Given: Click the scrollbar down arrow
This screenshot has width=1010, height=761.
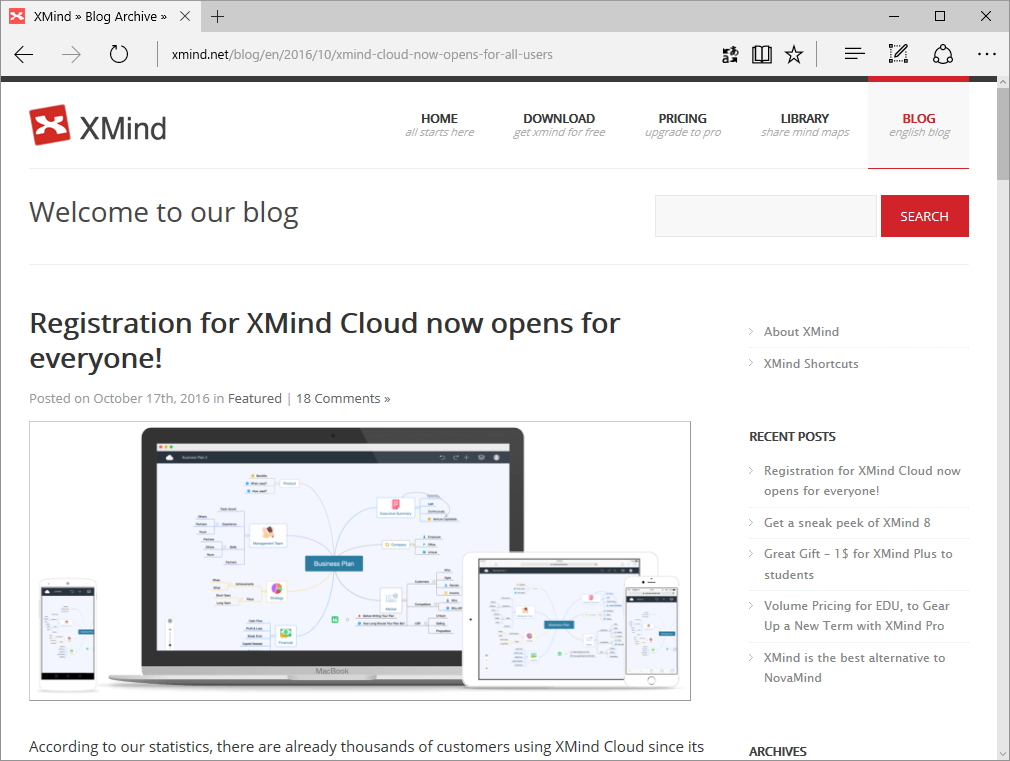Looking at the screenshot, I should (1003, 753).
